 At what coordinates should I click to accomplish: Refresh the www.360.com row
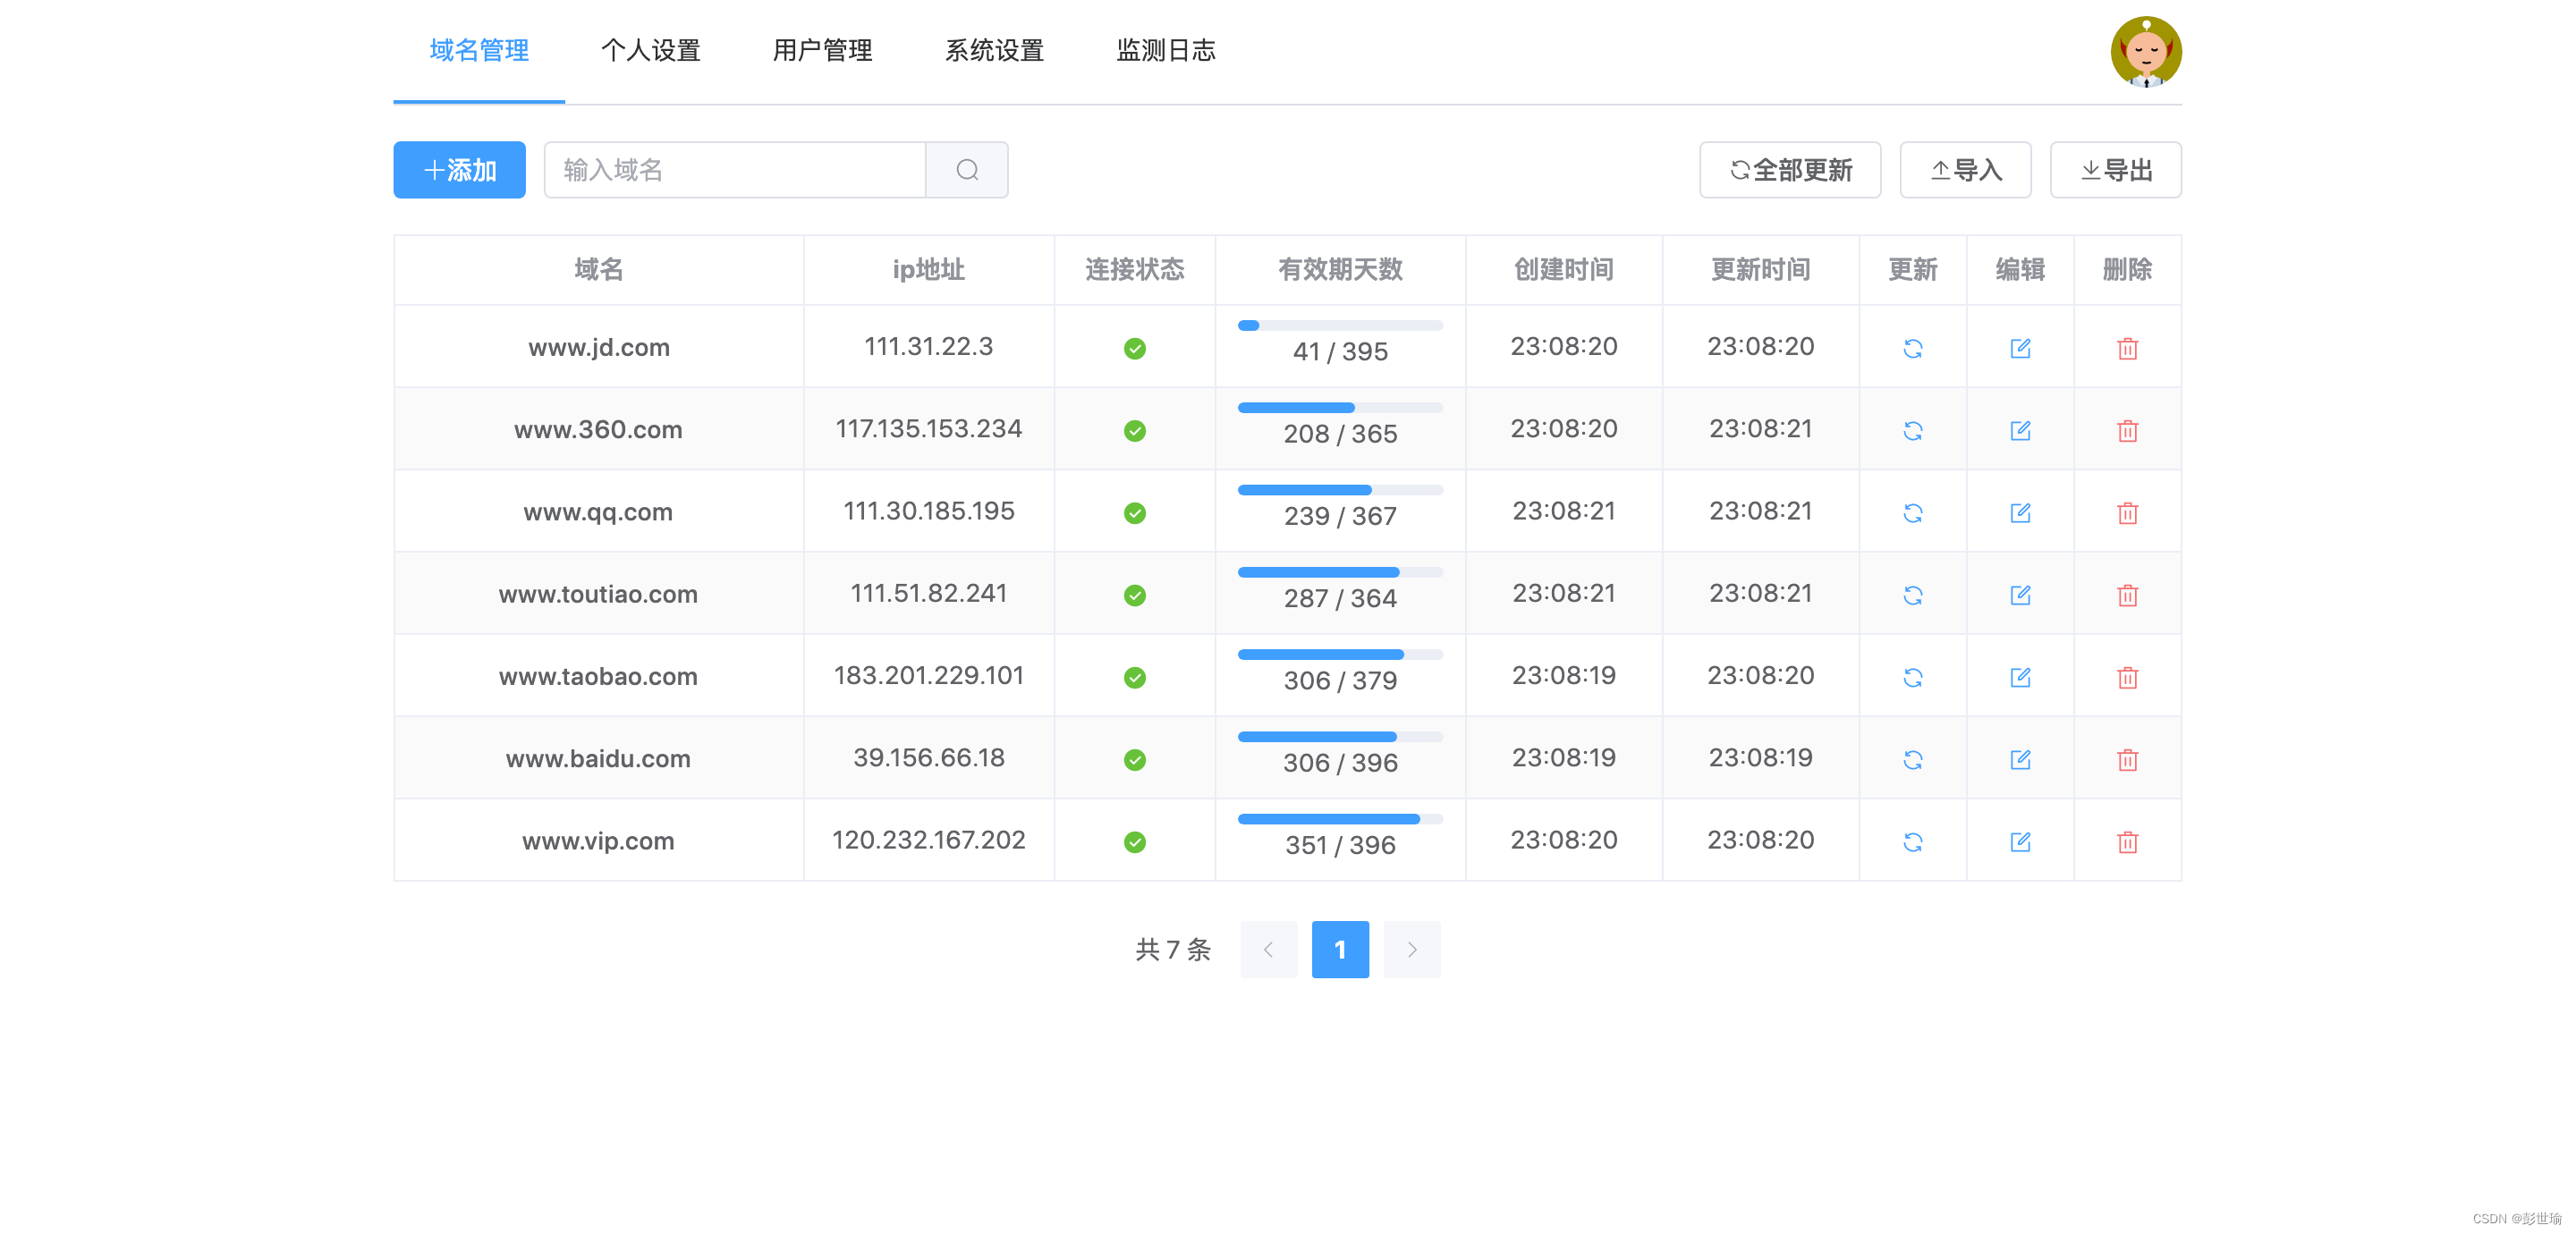pyautogui.click(x=1912, y=431)
